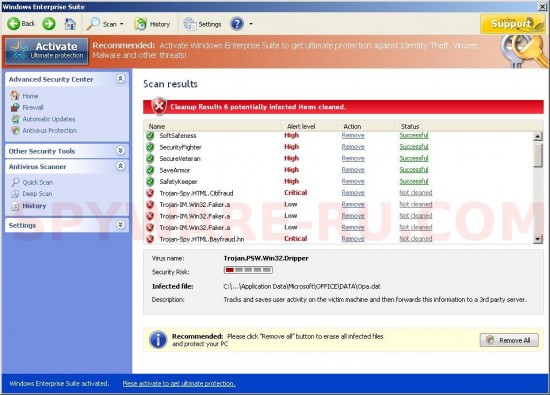Click the green Back arrow icon

tap(14, 24)
